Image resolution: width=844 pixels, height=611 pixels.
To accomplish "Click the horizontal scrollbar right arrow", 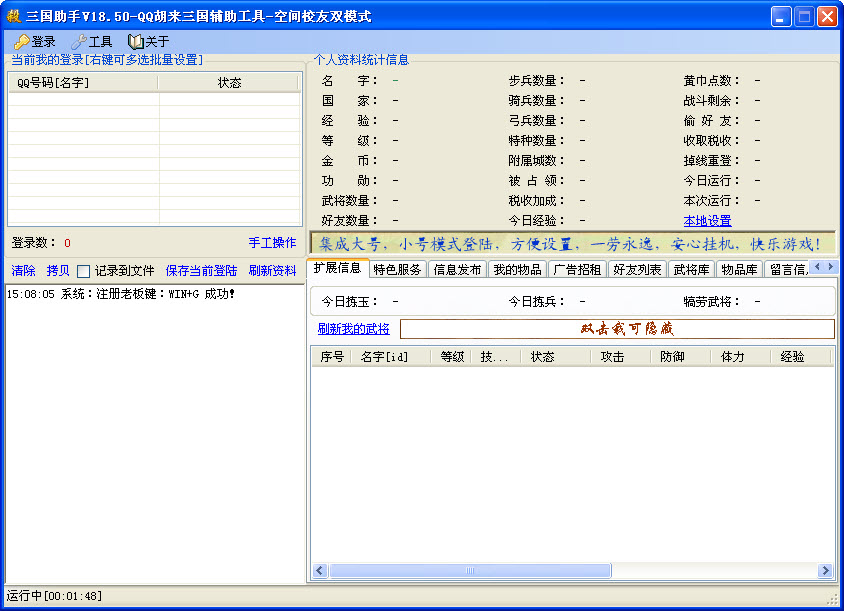I will (x=825, y=571).
